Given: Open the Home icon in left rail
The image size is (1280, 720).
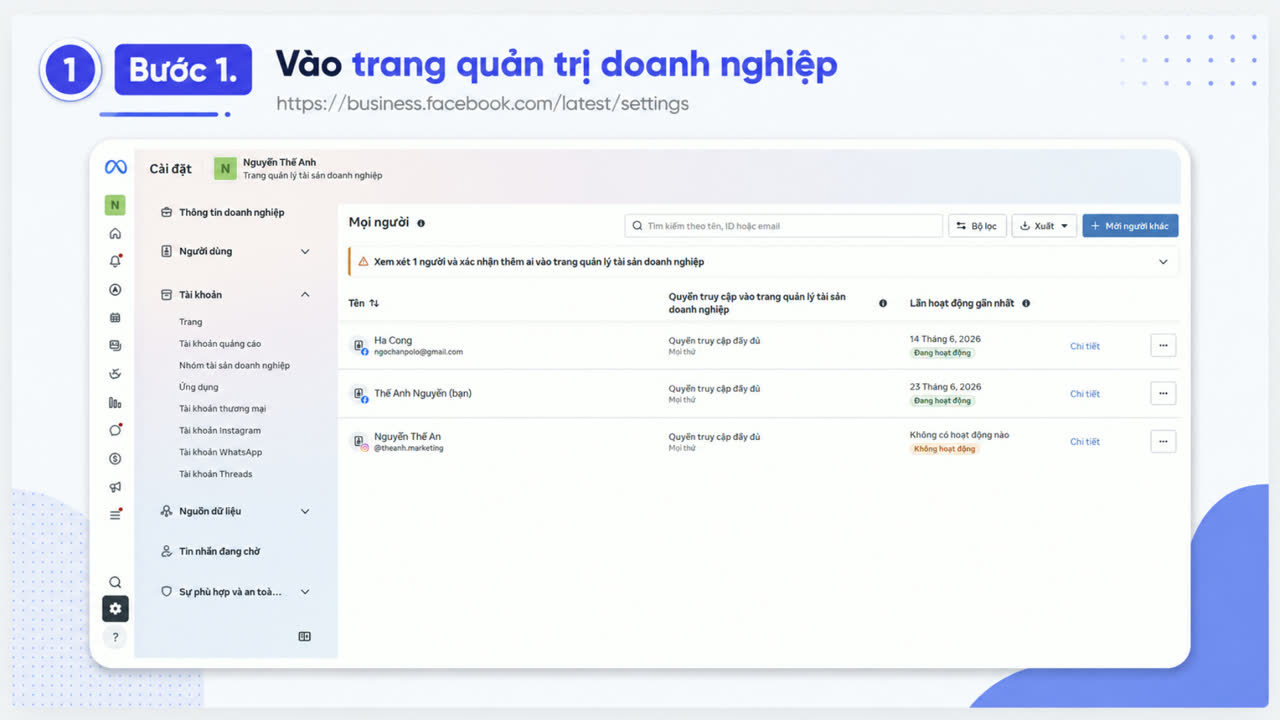Looking at the screenshot, I should coord(115,234).
